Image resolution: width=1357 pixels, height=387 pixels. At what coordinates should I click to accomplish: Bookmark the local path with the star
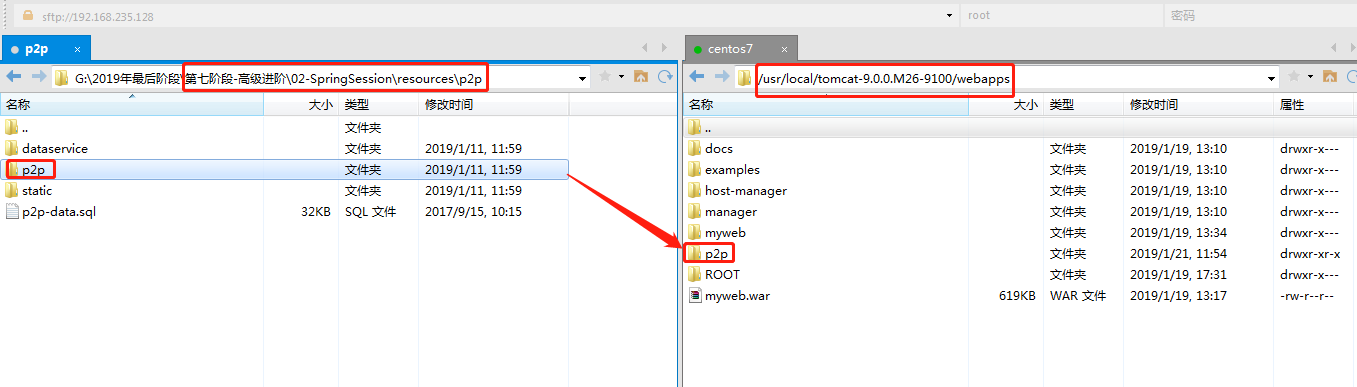[606, 77]
